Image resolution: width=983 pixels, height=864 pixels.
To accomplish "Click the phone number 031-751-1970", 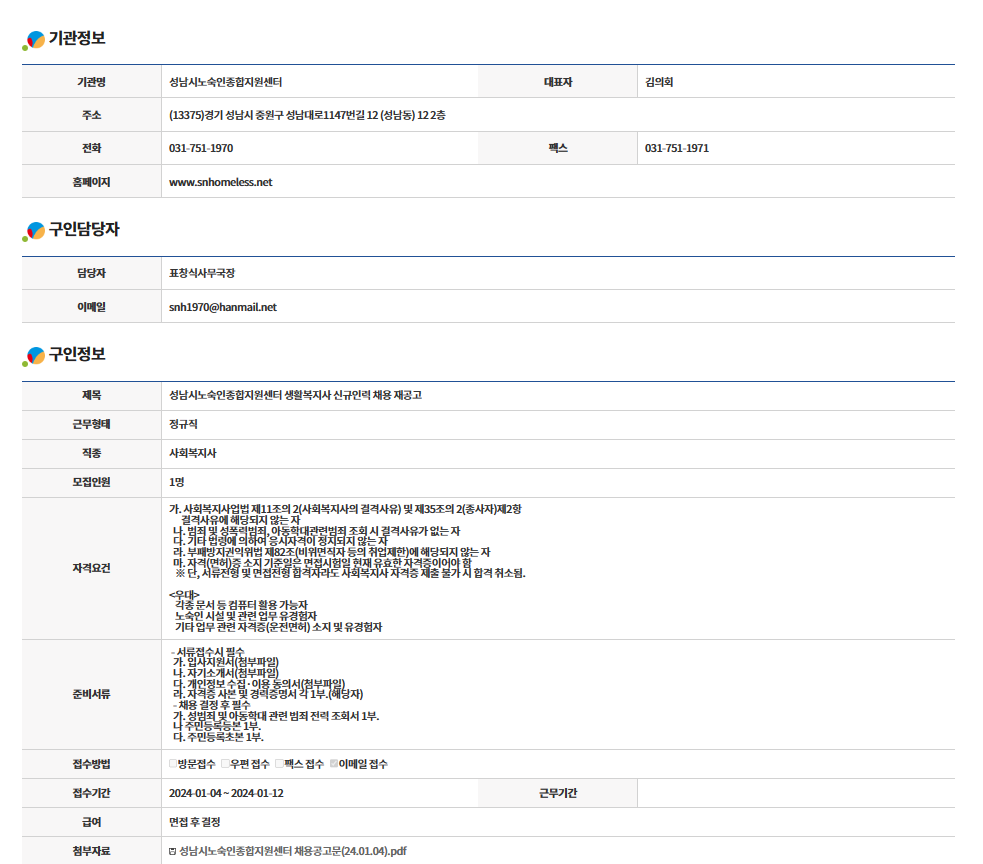I will [201, 148].
